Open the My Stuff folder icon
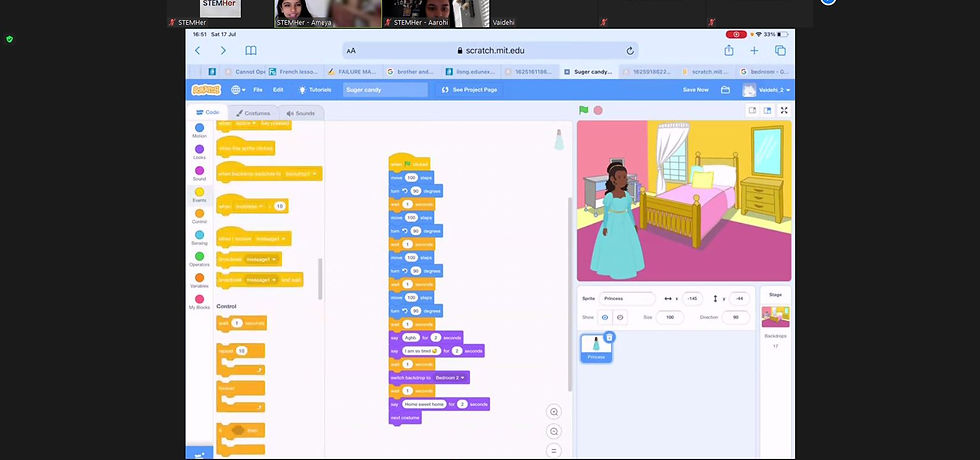The width and height of the screenshot is (980, 460). tap(725, 90)
